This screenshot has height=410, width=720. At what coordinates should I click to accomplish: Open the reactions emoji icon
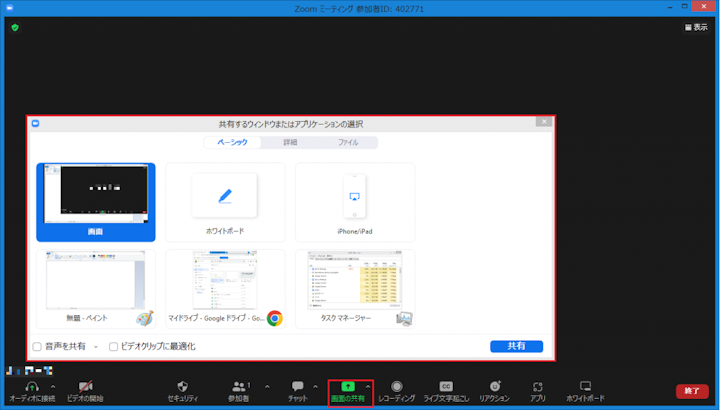coord(494,386)
